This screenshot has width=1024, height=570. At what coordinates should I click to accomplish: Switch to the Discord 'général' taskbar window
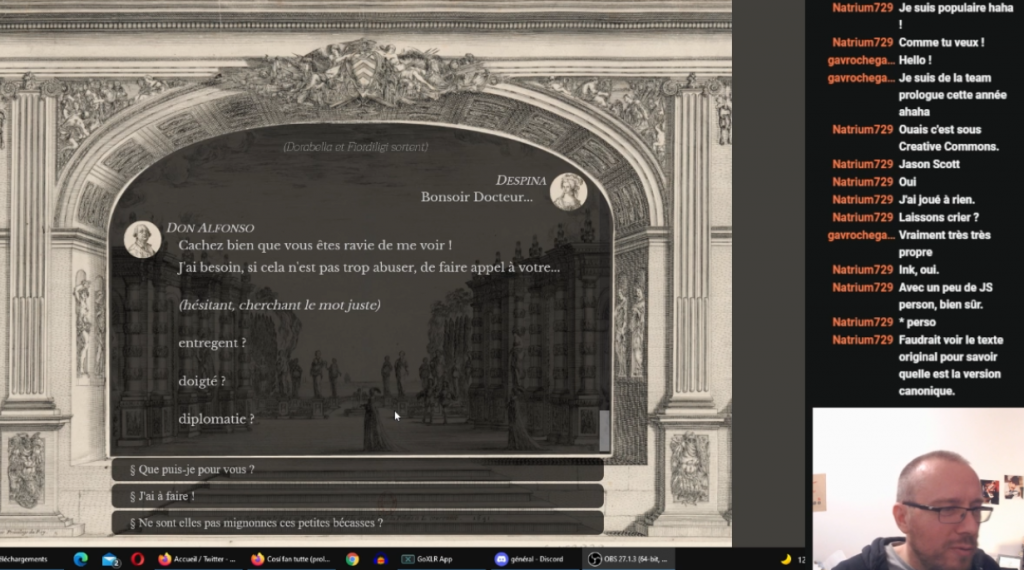[530, 559]
